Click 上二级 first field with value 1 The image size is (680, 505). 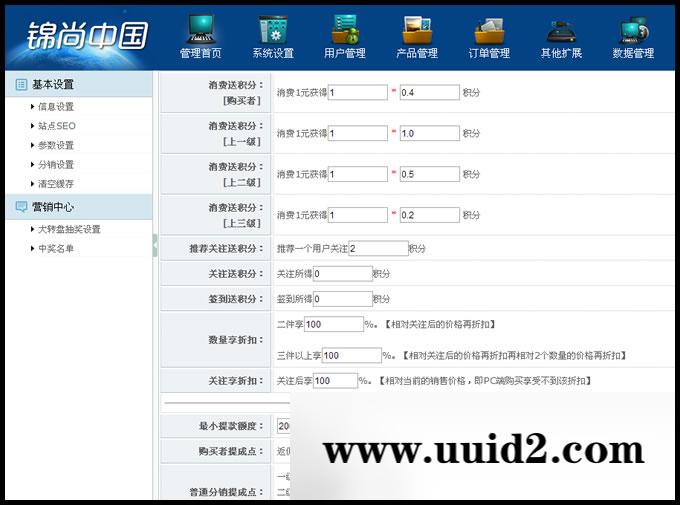(x=358, y=174)
